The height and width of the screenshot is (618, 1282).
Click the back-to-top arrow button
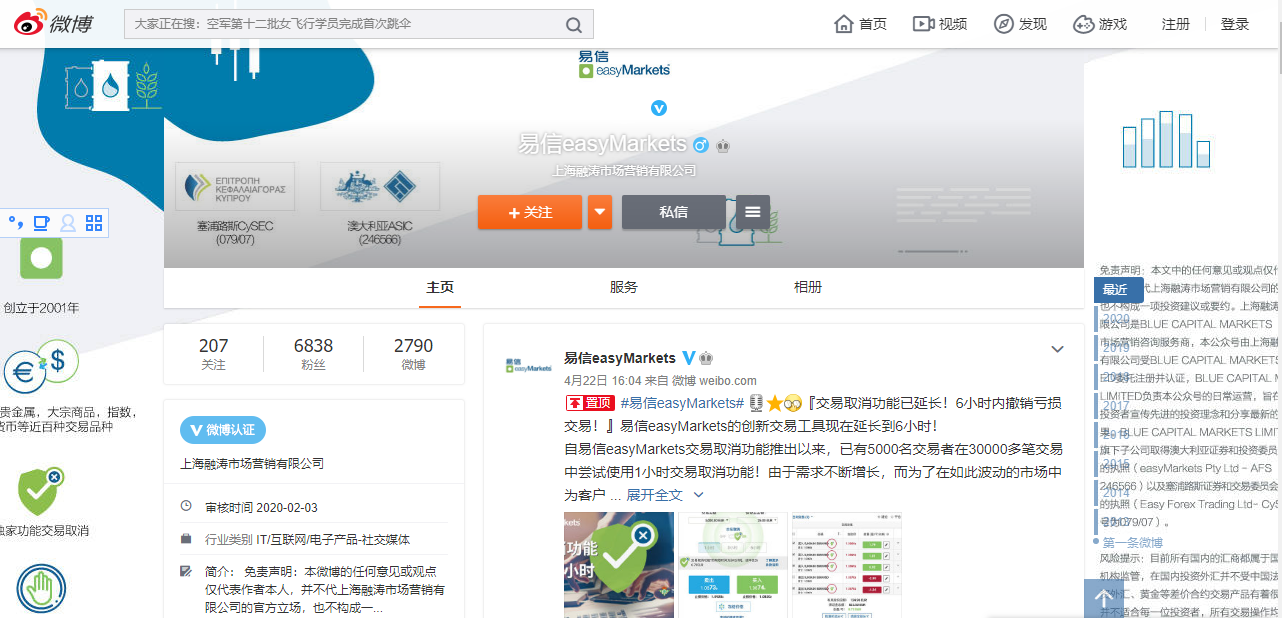pyautogui.click(x=1104, y=598)
